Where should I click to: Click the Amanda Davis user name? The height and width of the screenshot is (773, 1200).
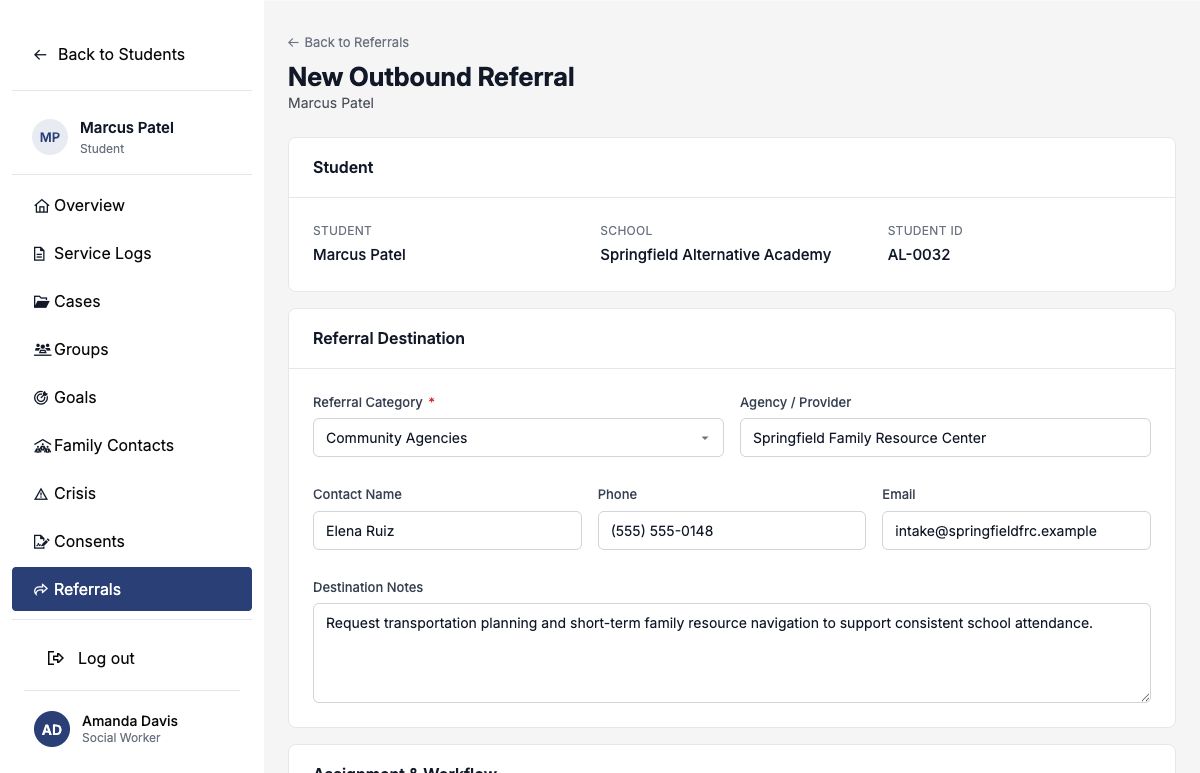click(x=130, y=721)
